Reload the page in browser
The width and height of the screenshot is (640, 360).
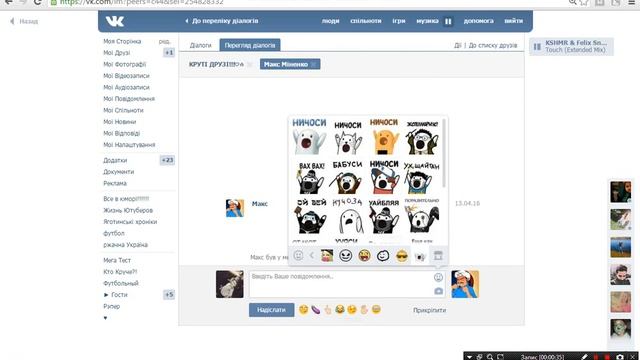coord(37,2)
